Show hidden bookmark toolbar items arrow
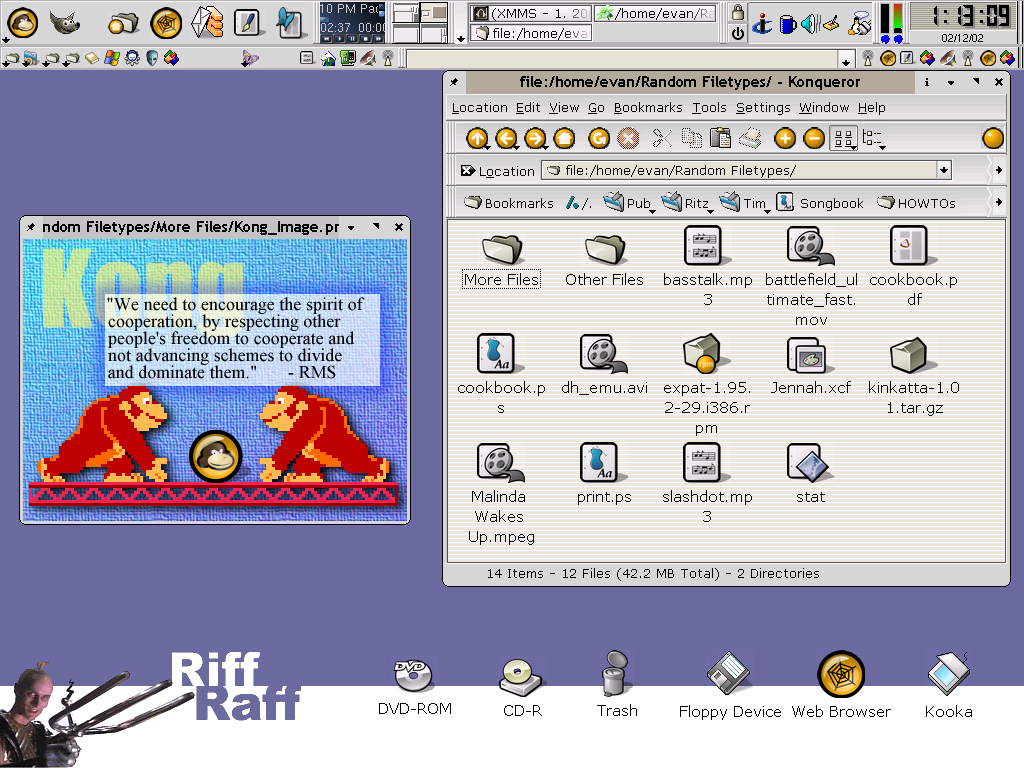1024x768 pixels. (999, 202)
